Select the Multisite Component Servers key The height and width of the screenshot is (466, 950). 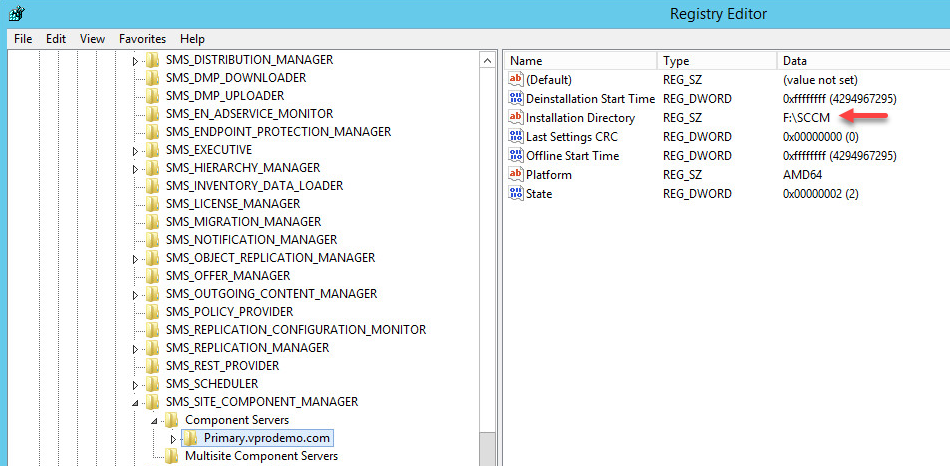coord(261,456)
